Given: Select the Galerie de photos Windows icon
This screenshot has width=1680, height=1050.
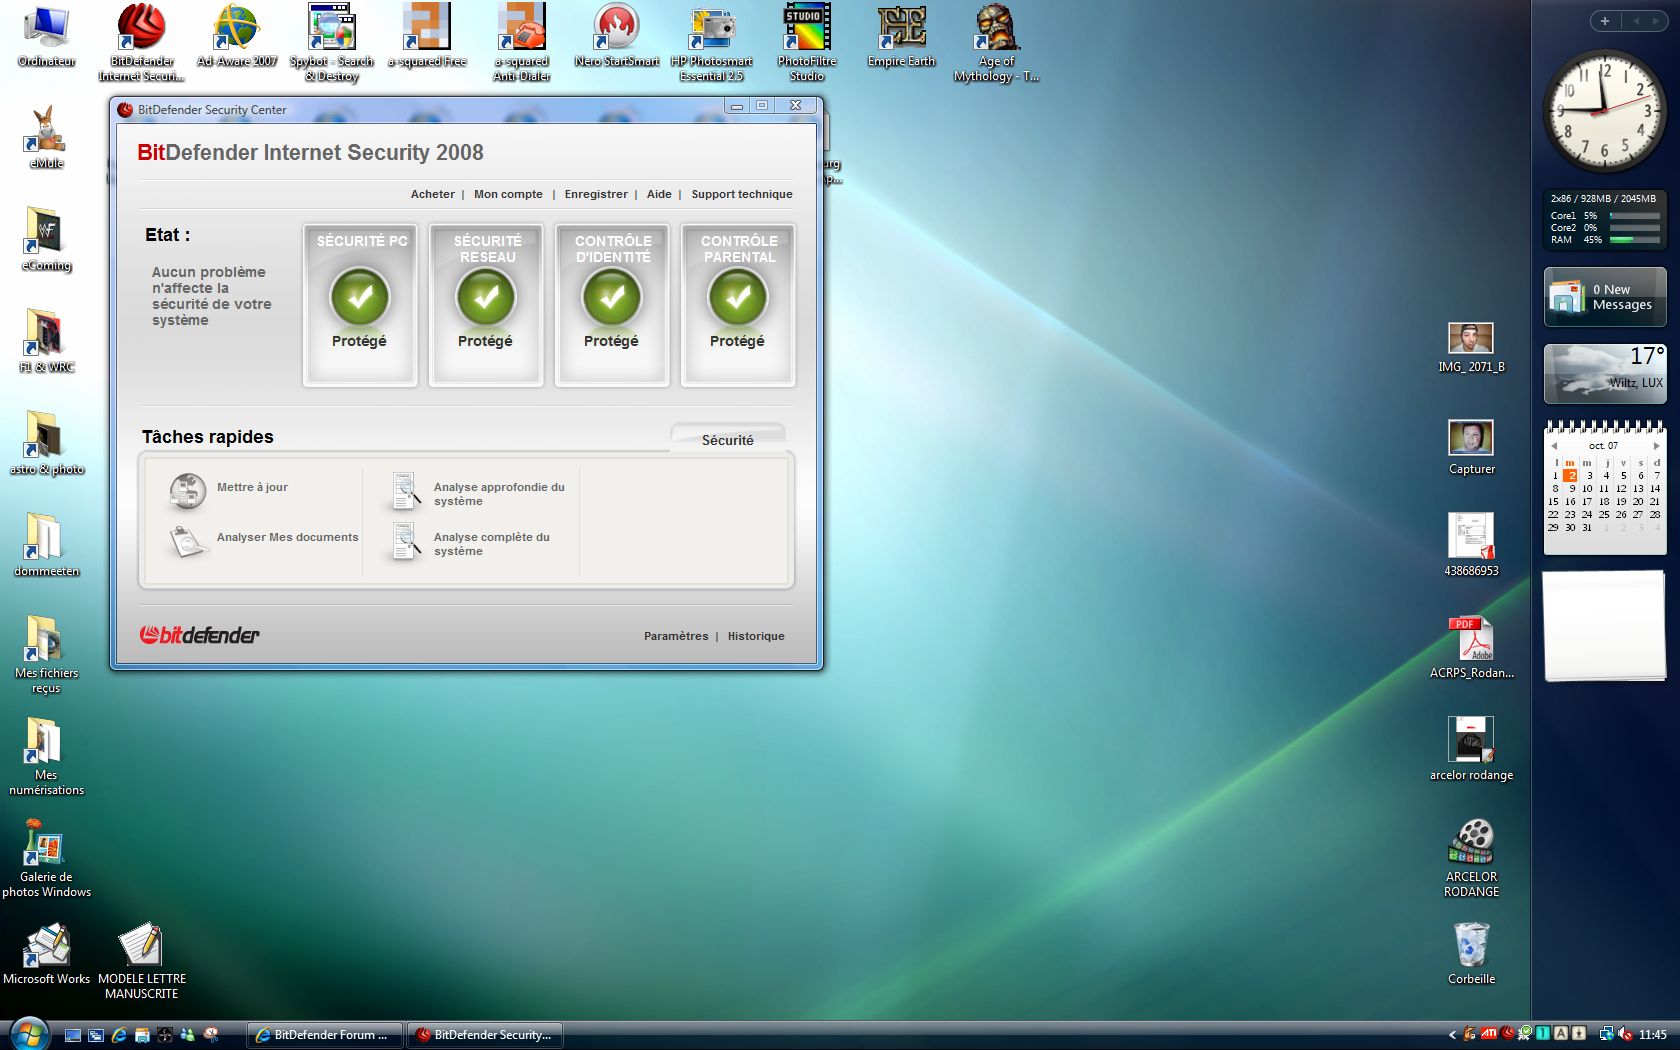Looking at the screenshot, I should pos(46,859).
